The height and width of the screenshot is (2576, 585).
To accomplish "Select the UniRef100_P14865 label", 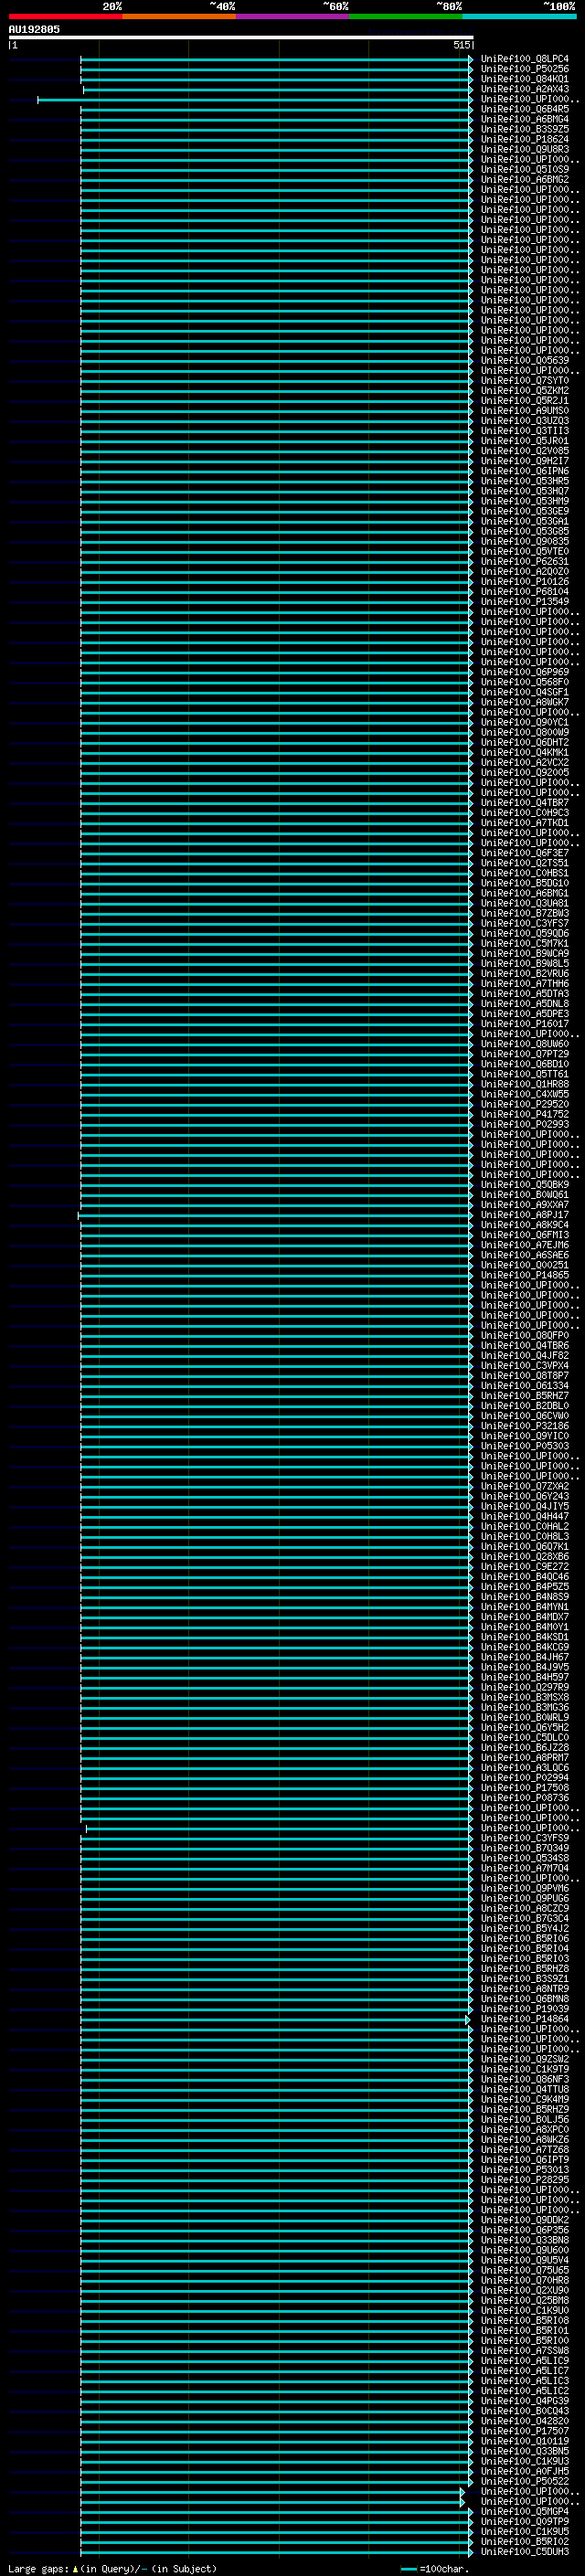I will click(x=525, y=1276).
